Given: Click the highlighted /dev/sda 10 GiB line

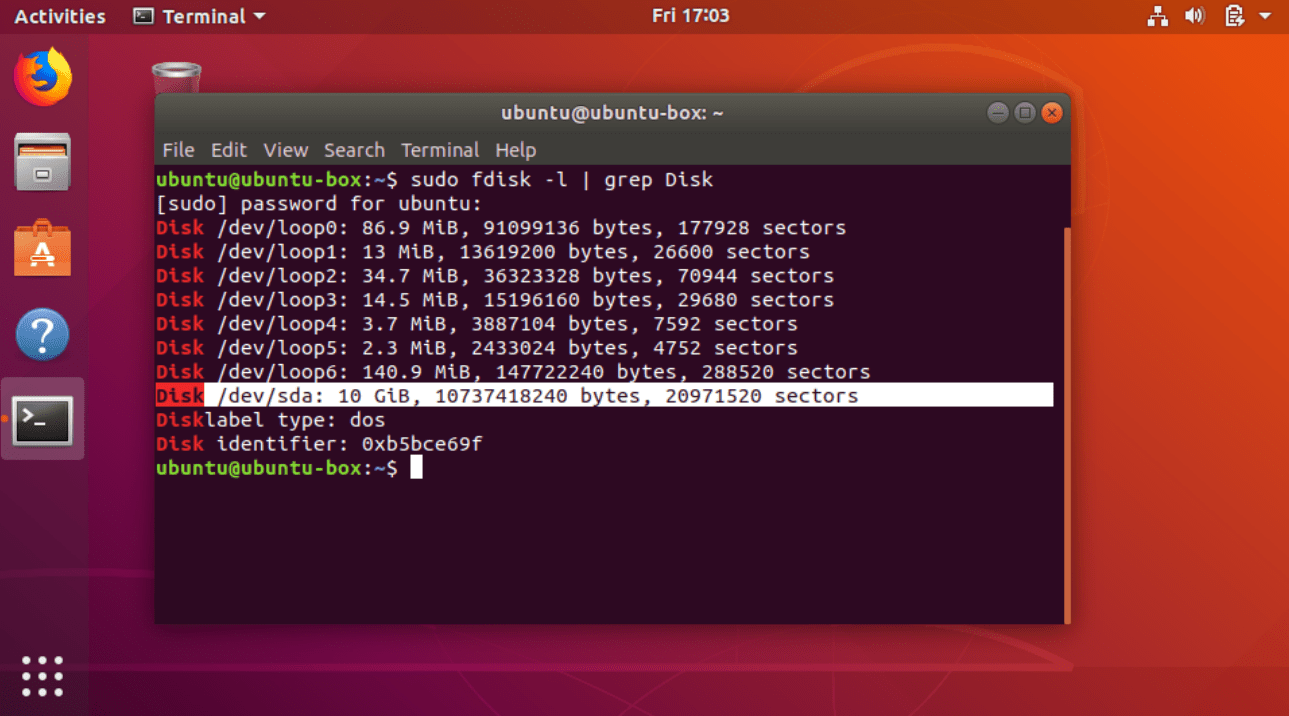Looking at the screenshot, I should click(x=604, y=396).
